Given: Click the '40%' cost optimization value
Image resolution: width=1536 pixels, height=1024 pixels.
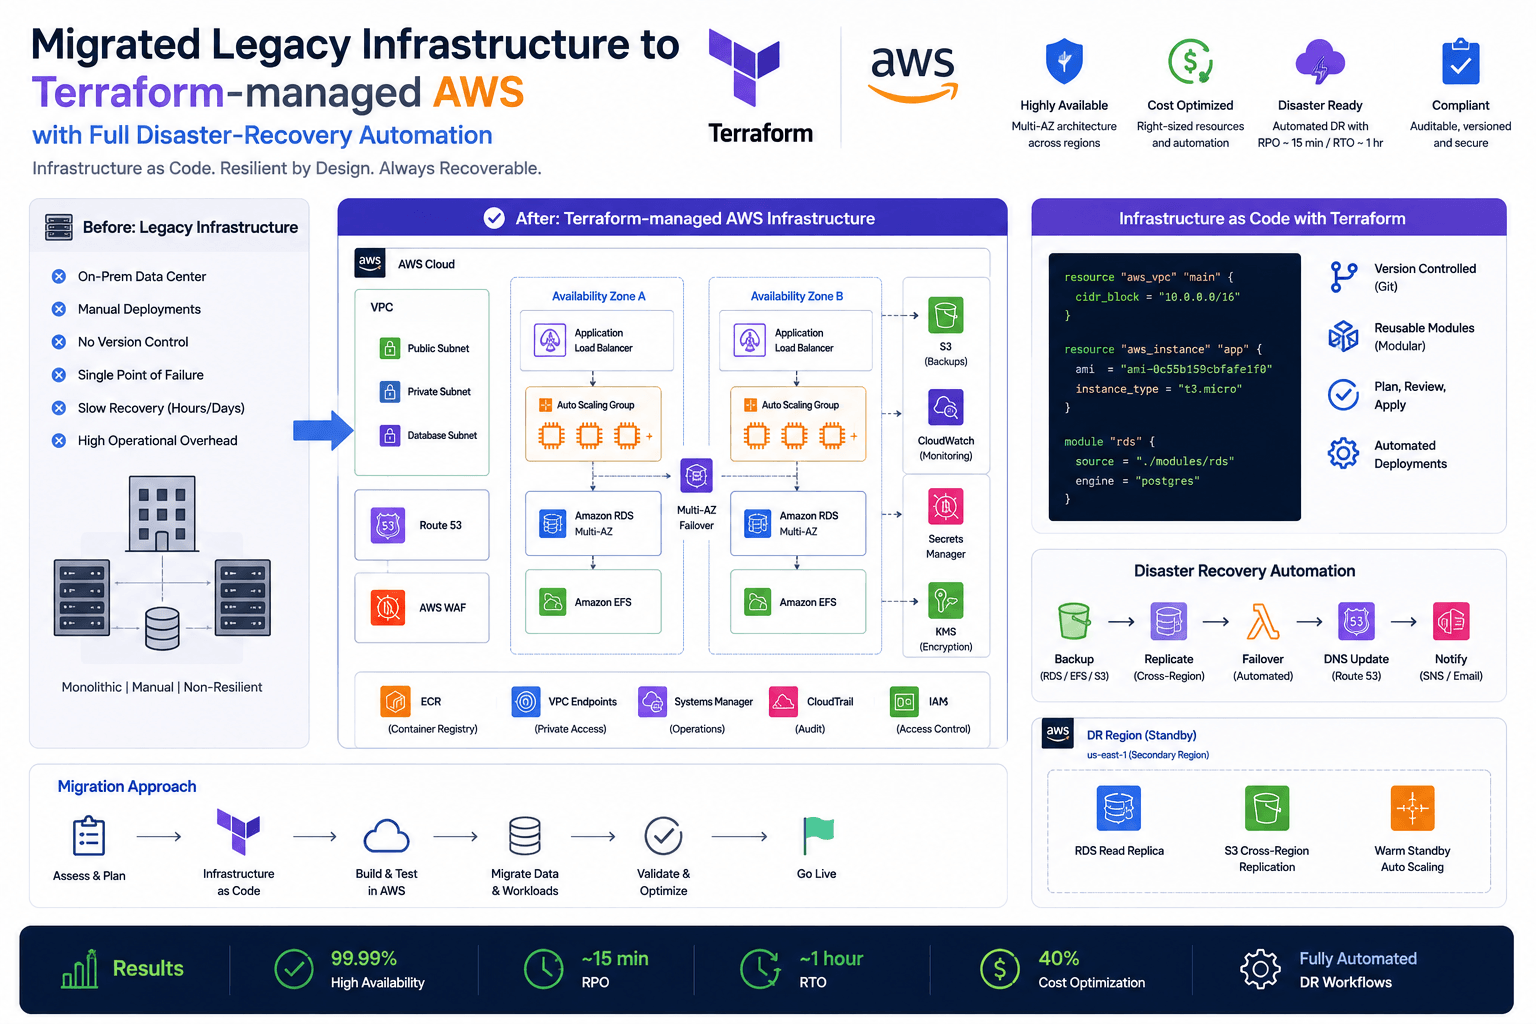Looking at the screenshot, I should (1058, 958).
